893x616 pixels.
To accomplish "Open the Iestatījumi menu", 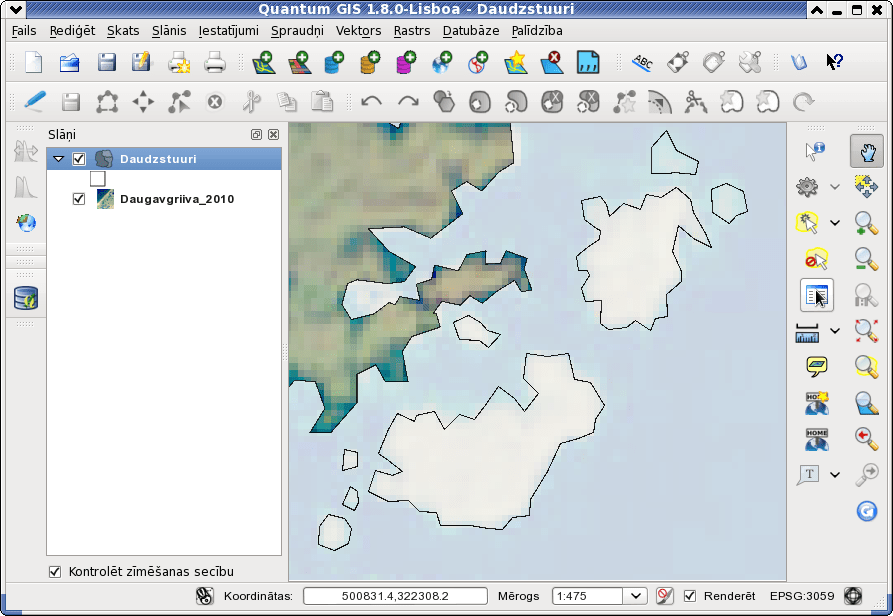I will tap(228, 31).
